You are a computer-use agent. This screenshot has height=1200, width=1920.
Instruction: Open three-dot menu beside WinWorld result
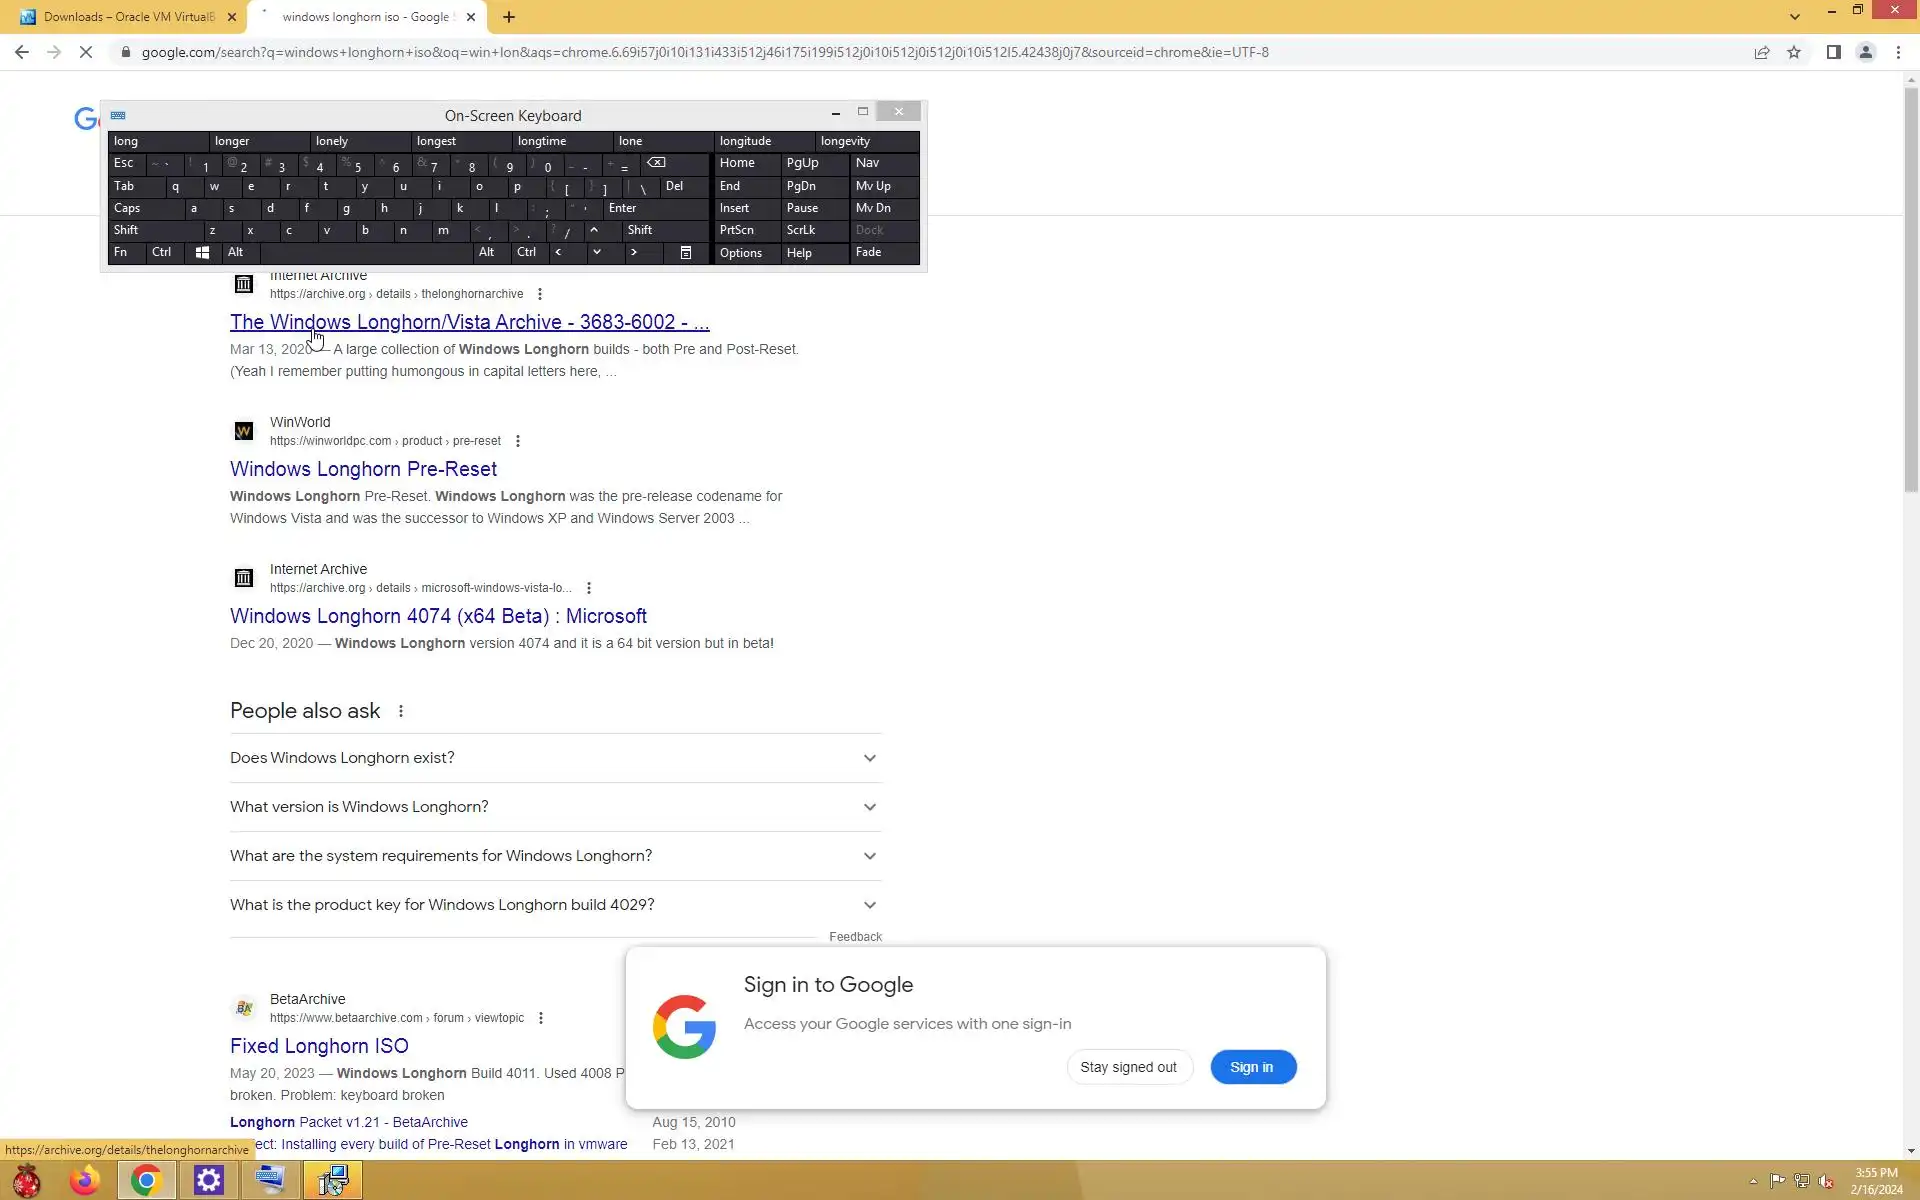[517, 441]
